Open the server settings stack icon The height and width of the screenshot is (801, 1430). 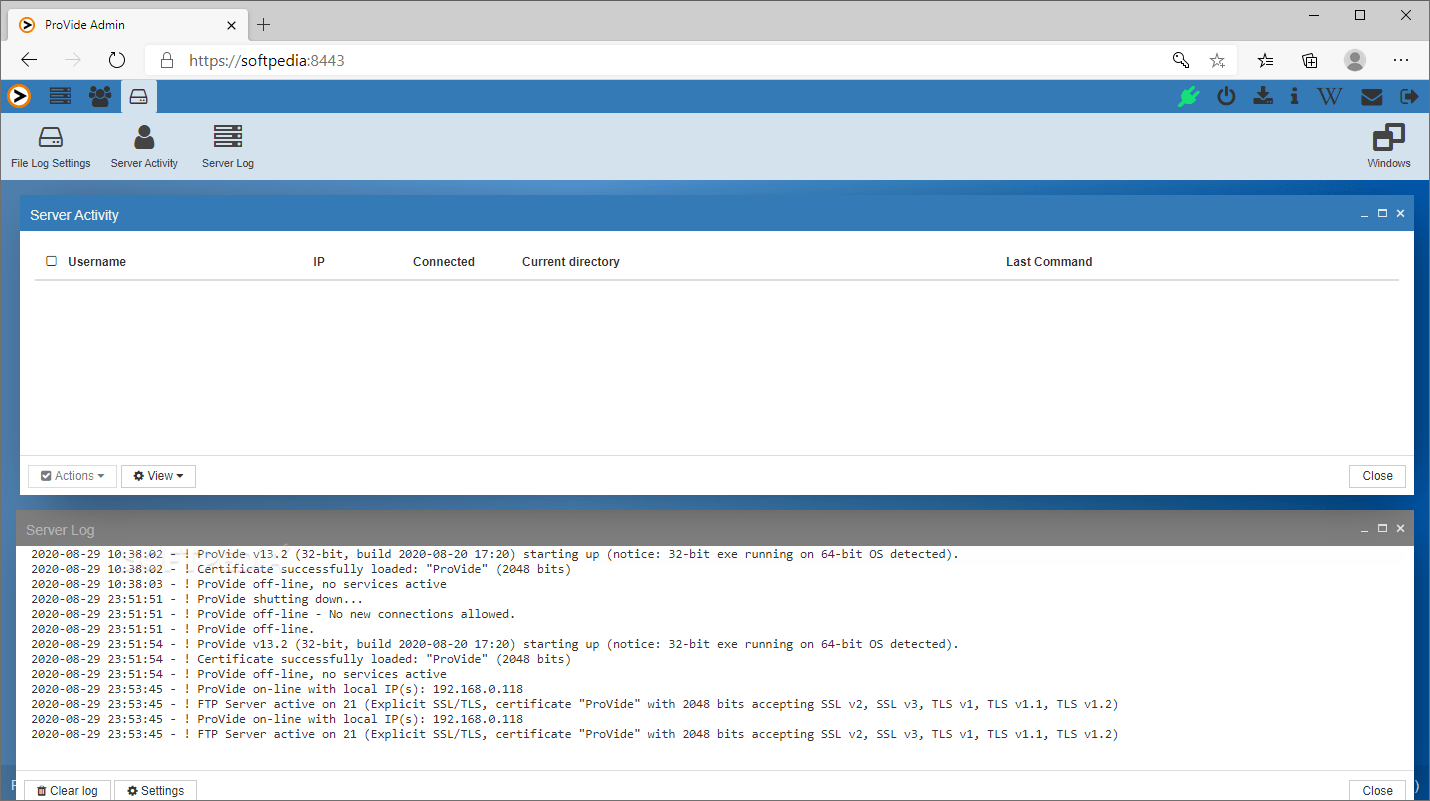tap(60, 96)
